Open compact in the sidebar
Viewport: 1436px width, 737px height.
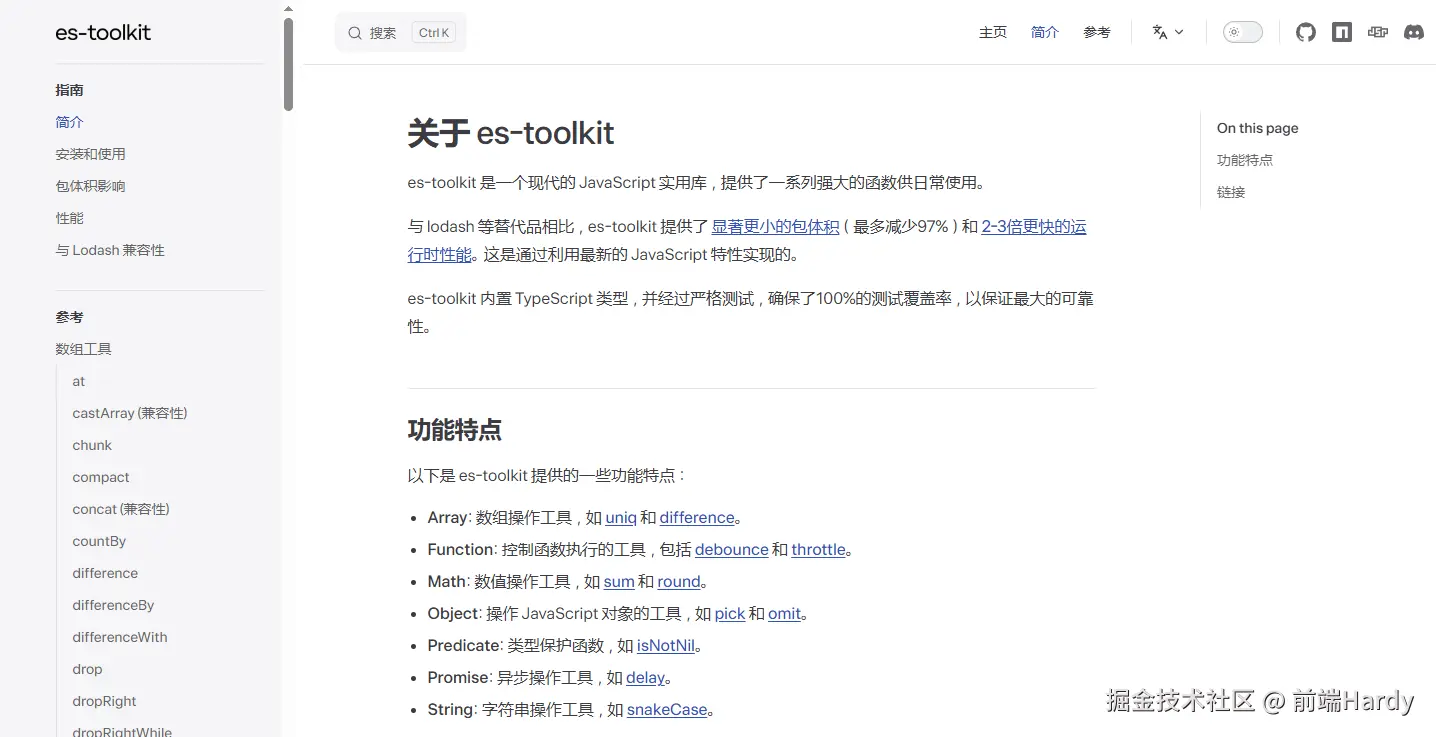click(101, 477)
